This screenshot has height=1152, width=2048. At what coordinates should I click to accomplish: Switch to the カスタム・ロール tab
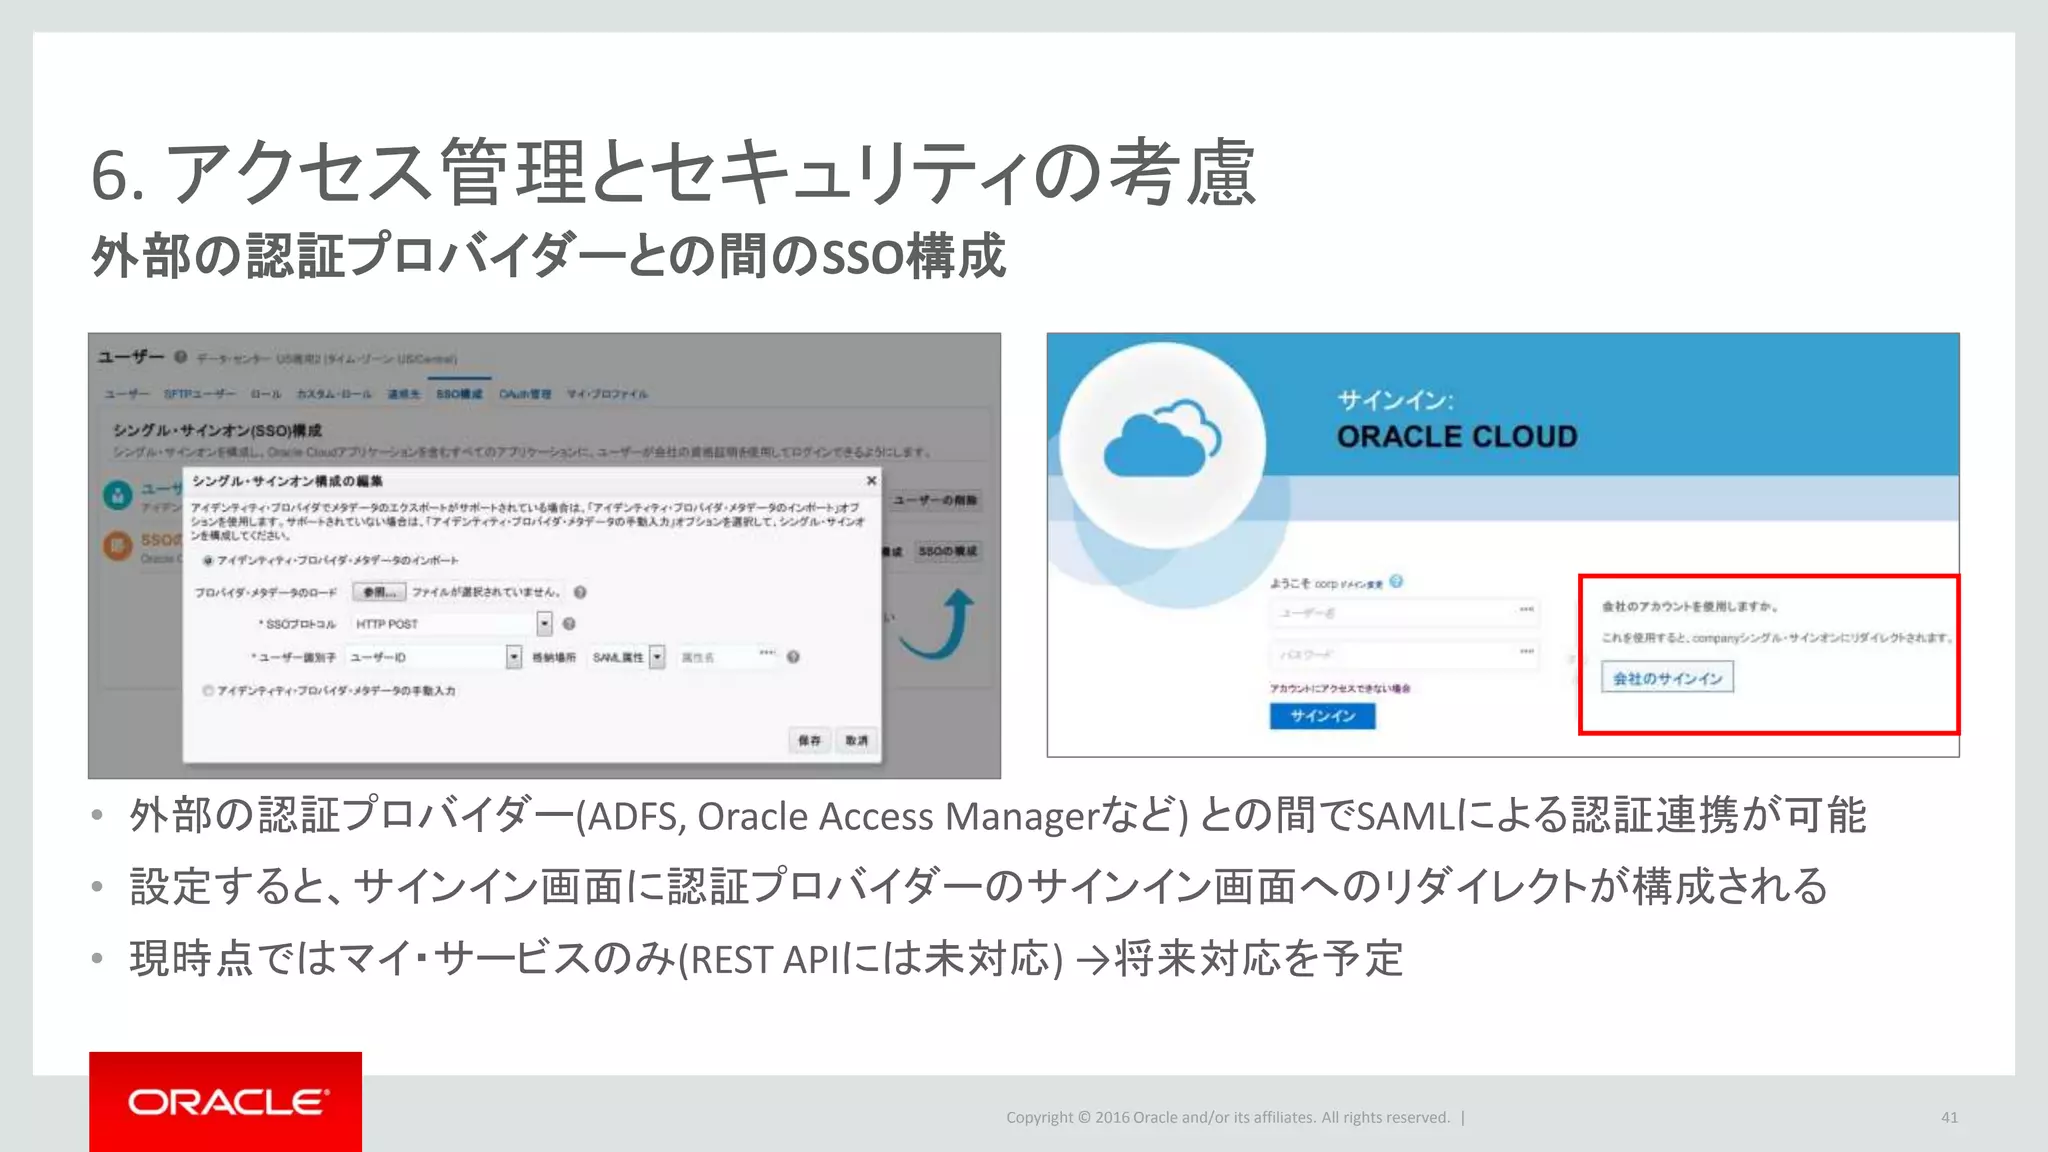[x=334, y=394]
